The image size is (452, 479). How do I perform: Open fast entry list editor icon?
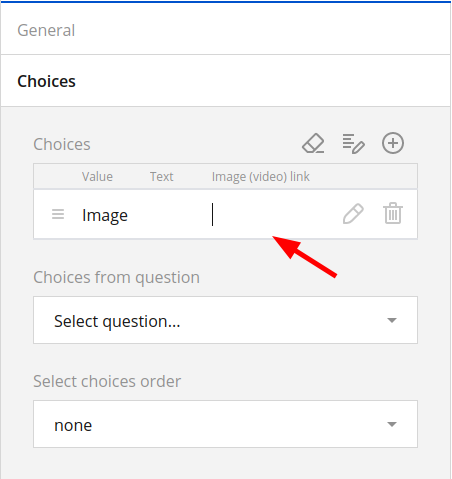click(353, 143)
